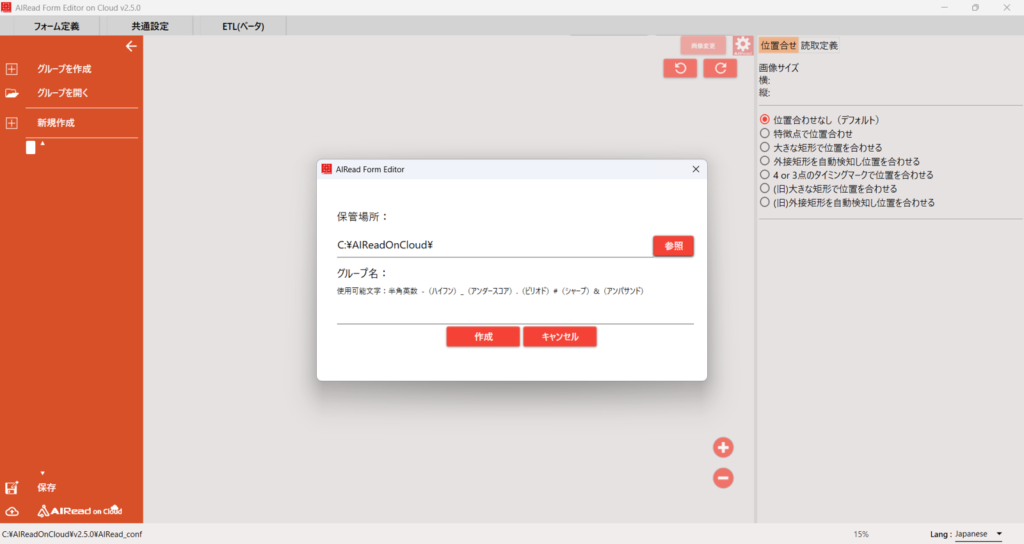Rotate image clockwise
The height and width of the screenshot is (544, 1024).
tap(720, 68)
